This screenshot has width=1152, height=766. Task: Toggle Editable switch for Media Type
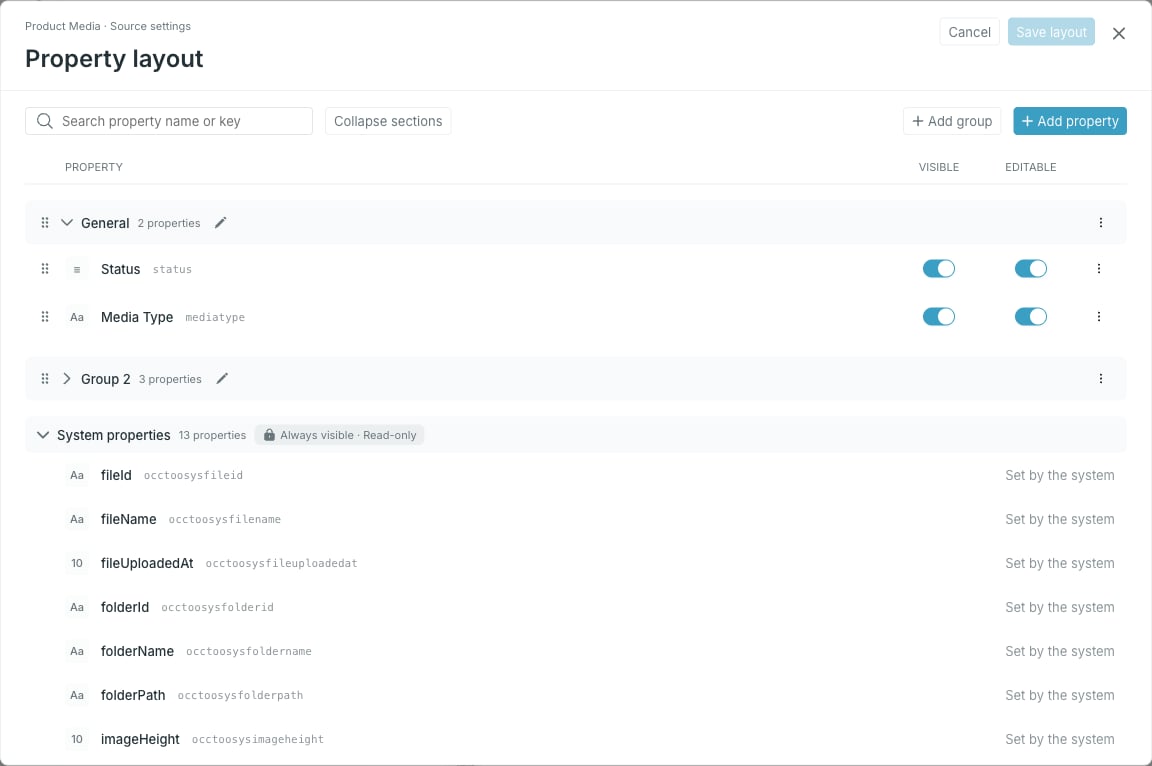click(x=1030, y=317)
